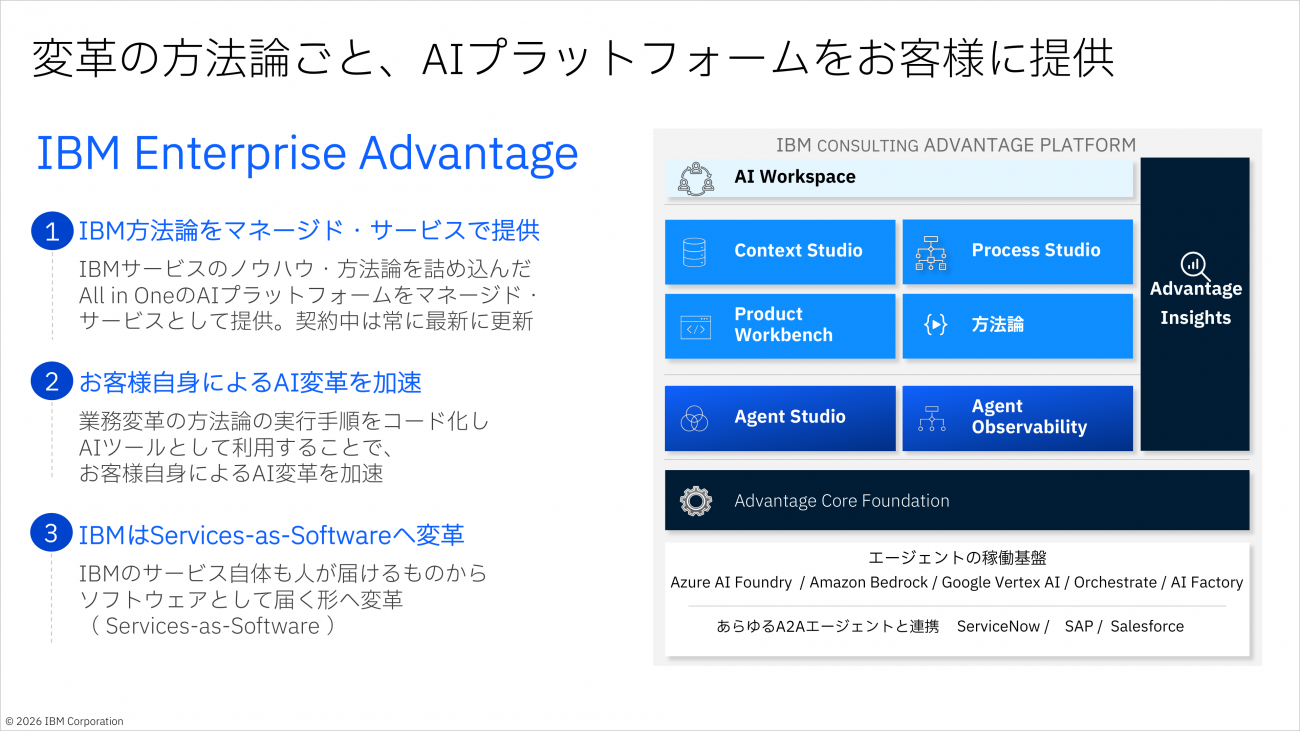Viewport: 1300px width, 731px height.
Task: Select the Product Workbench code window icon
Action: click(695, 327)
